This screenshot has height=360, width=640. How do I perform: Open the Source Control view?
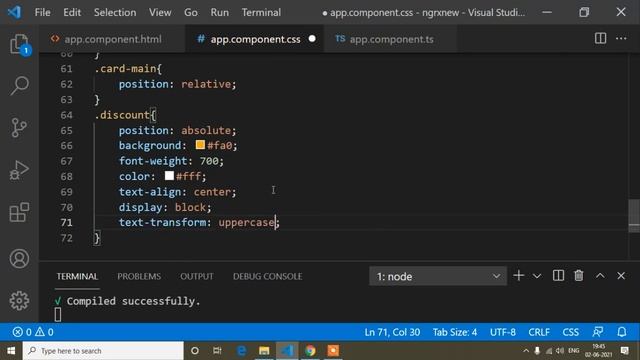click(x=19, y=128)
